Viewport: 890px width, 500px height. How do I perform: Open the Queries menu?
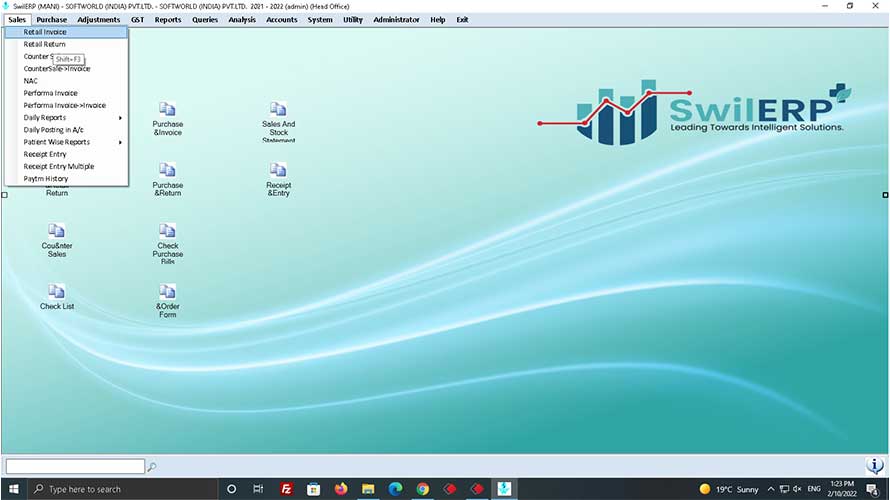(205, 19)
